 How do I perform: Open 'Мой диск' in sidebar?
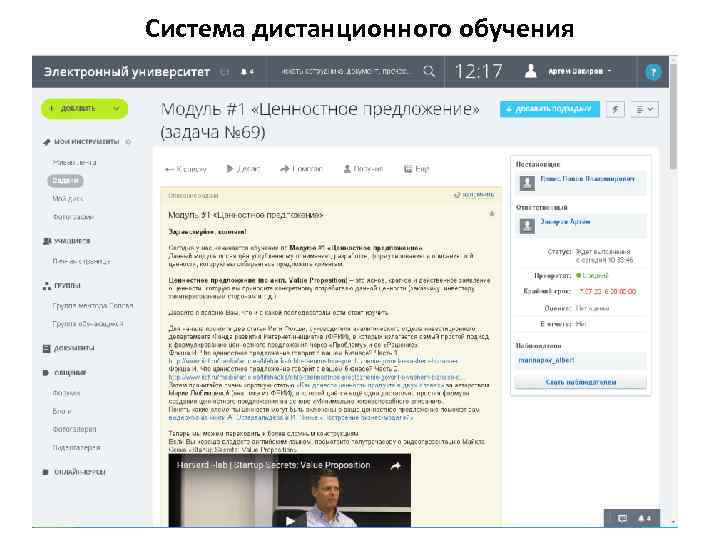click(x=68, y=199)
